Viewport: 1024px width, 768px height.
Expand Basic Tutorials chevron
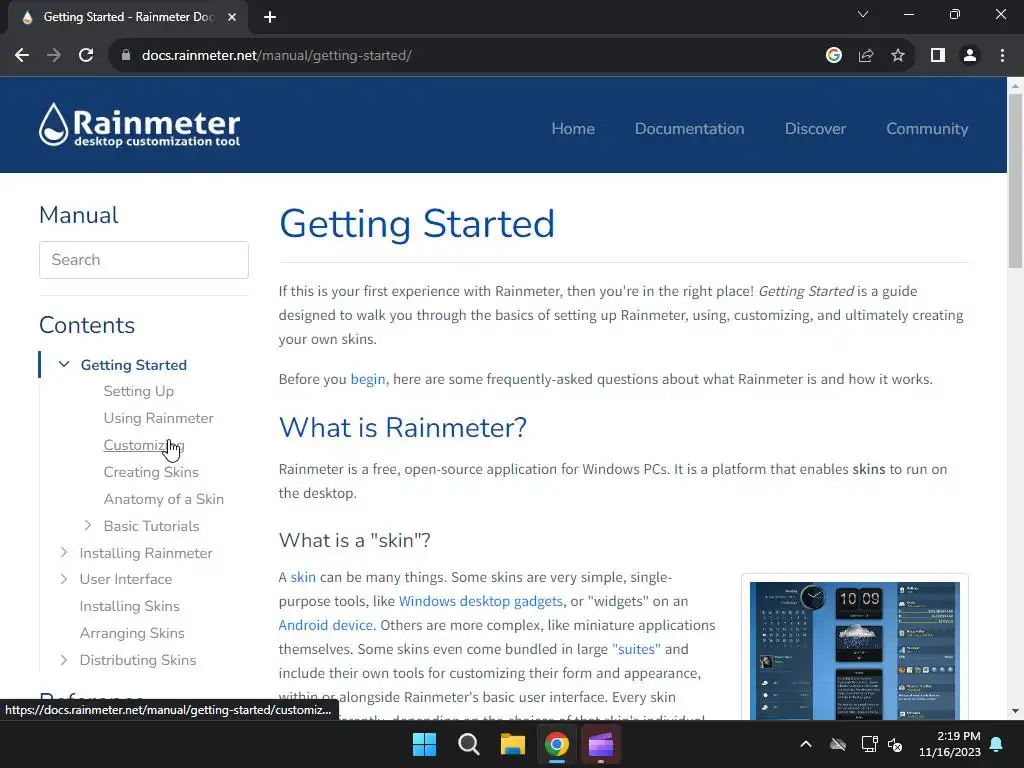[88, 525]
